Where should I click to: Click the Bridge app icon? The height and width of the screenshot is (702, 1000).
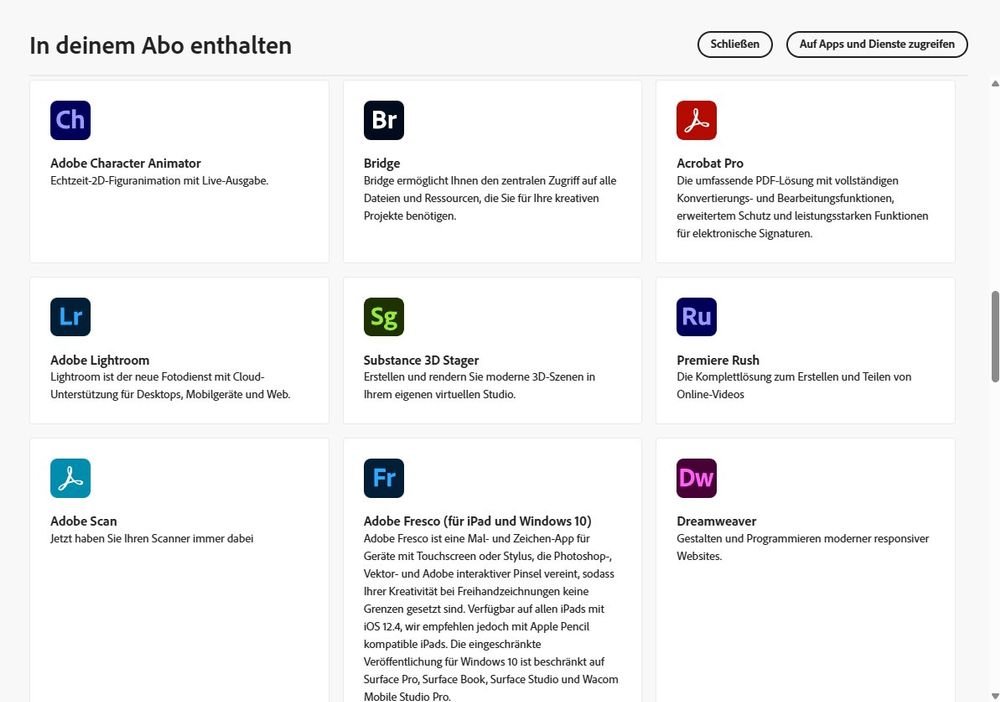click(383, 119)
